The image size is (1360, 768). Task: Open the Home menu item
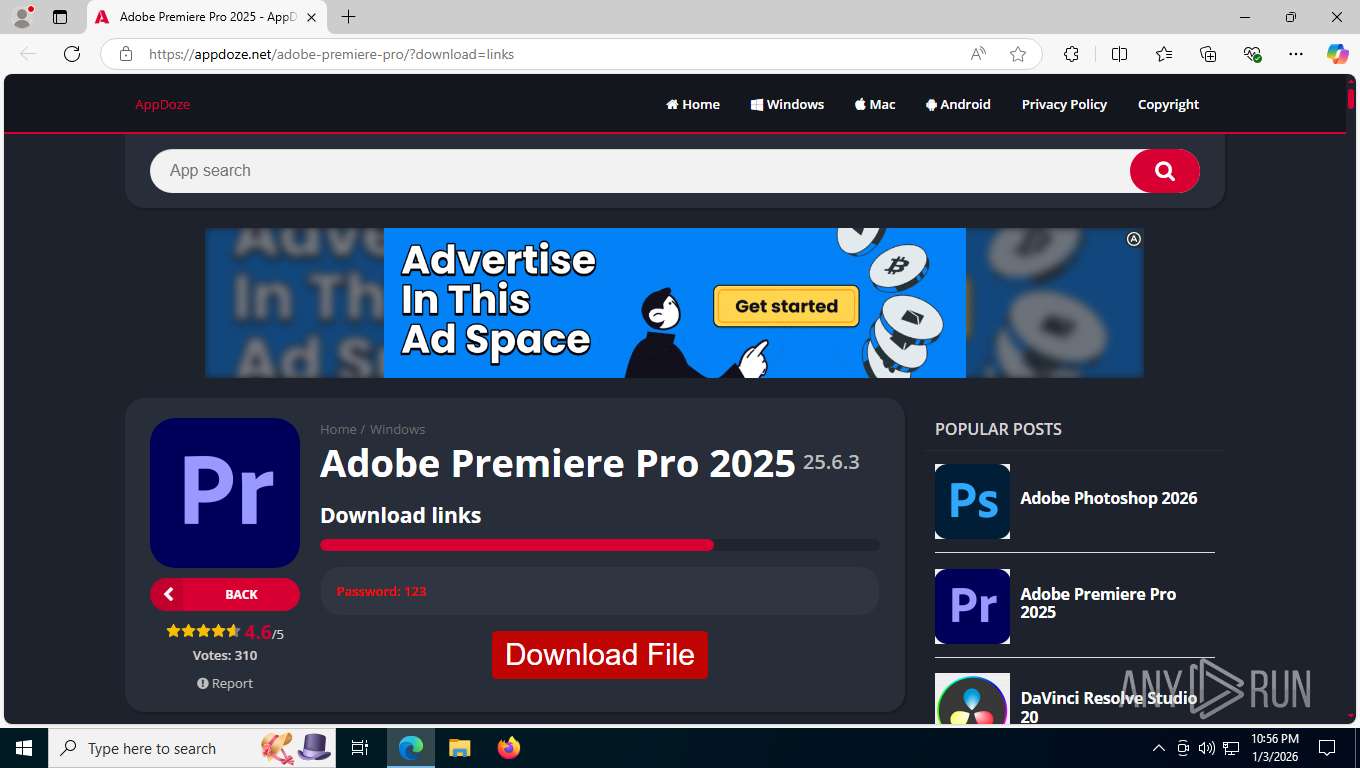(x=693, y=104)
